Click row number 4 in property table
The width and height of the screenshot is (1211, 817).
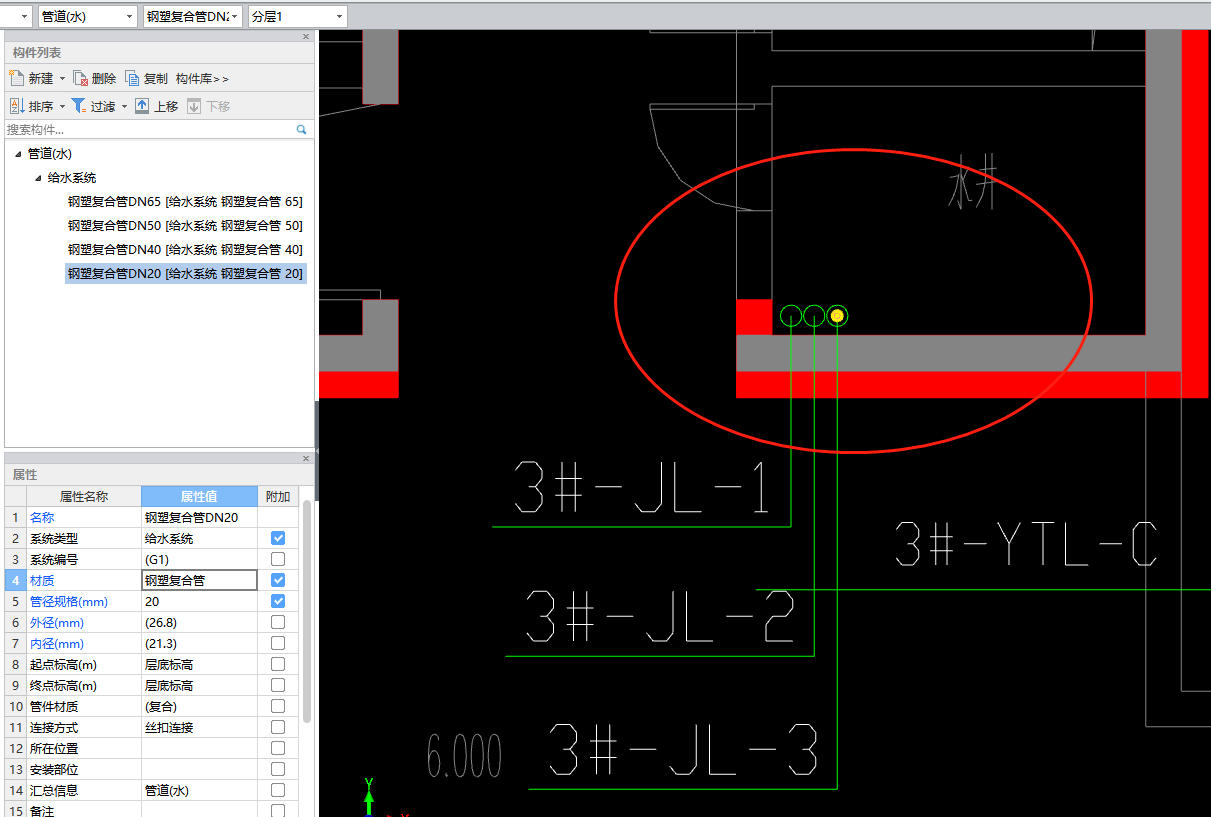coord(15,580)
